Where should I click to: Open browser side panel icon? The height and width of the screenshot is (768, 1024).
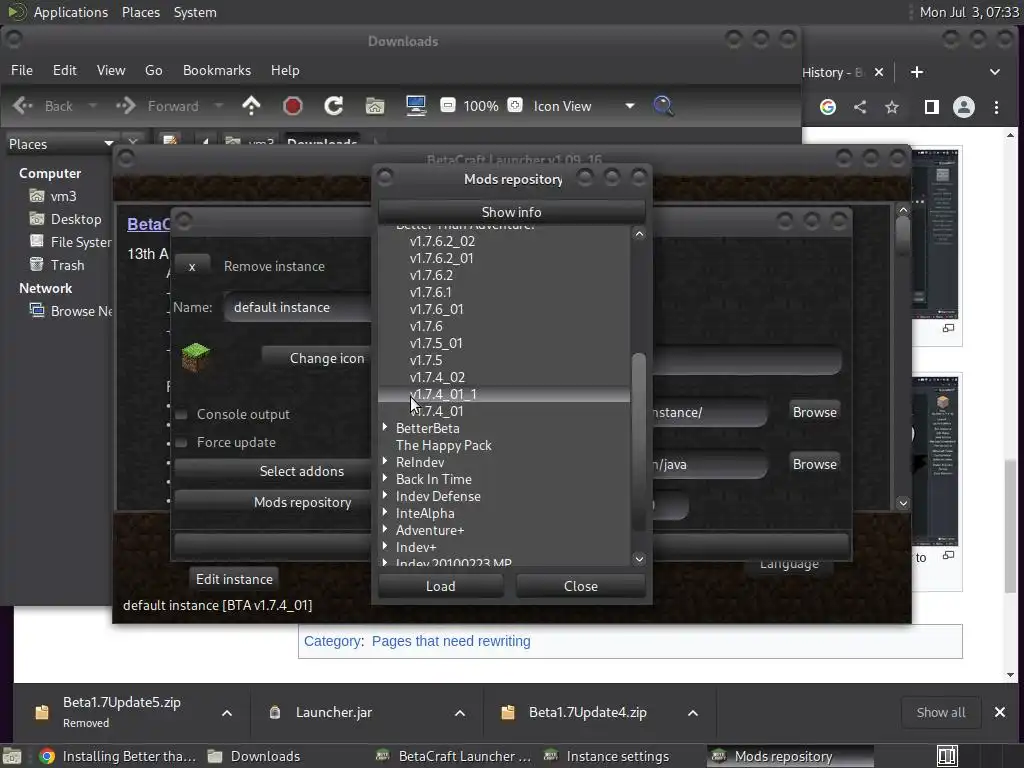[x=932, y=107]
